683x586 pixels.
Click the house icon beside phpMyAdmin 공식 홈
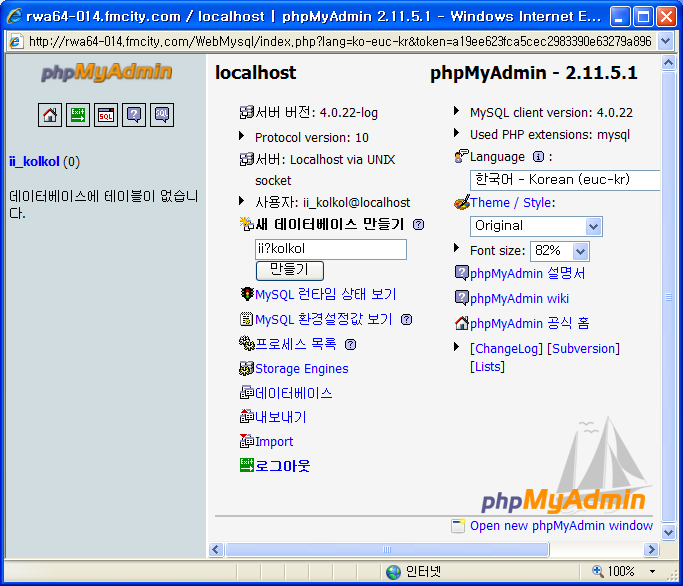[462, 323]
